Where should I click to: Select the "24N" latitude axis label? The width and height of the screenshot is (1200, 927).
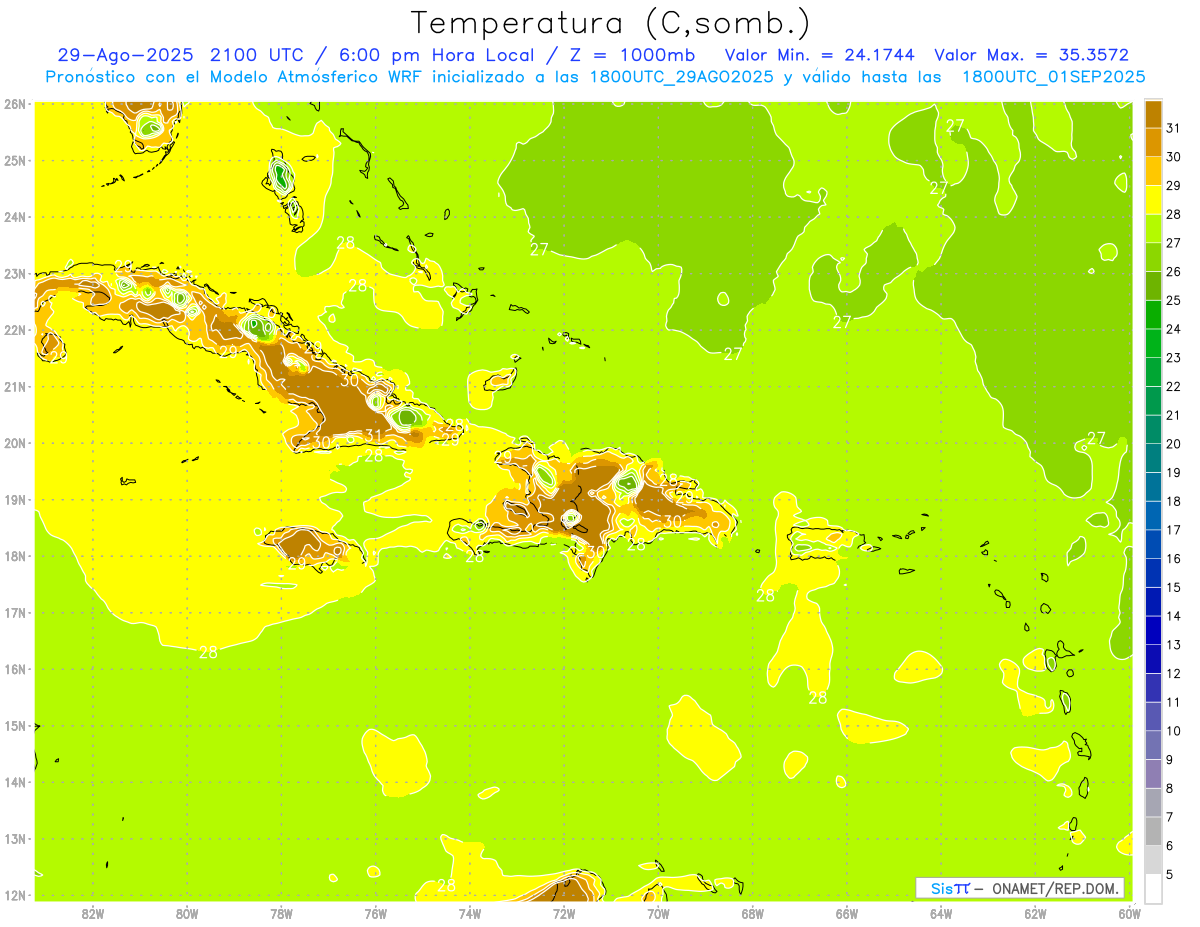[15, 217]
